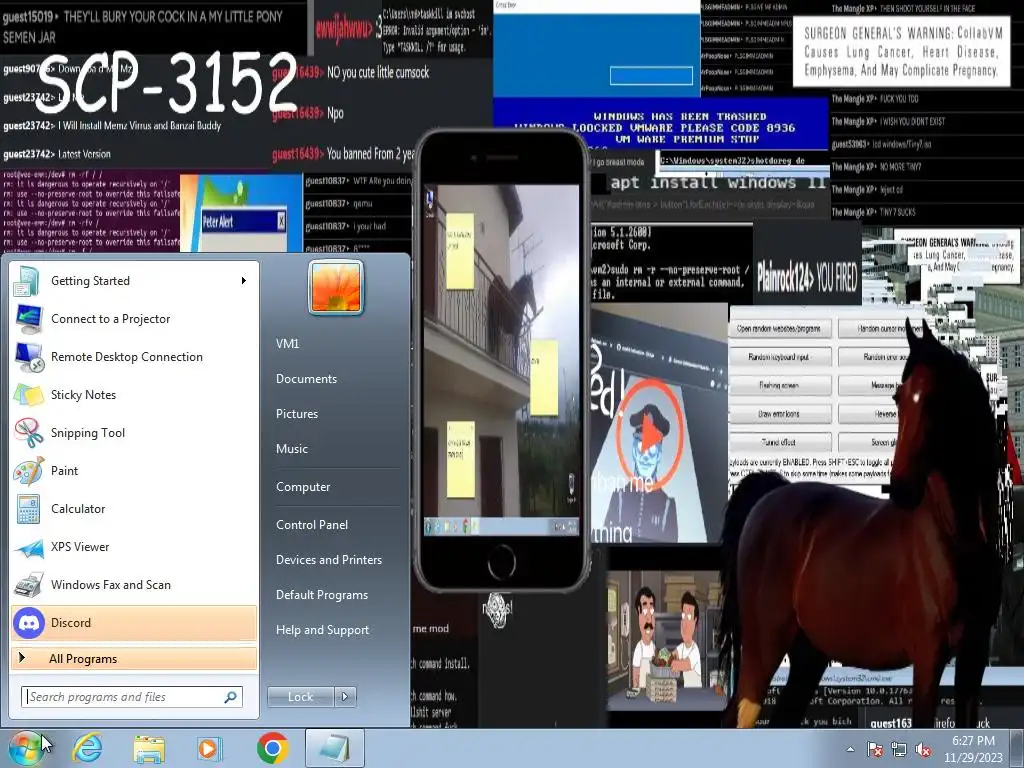
Task: Click the user account flower picture
Action: point(336,287)
